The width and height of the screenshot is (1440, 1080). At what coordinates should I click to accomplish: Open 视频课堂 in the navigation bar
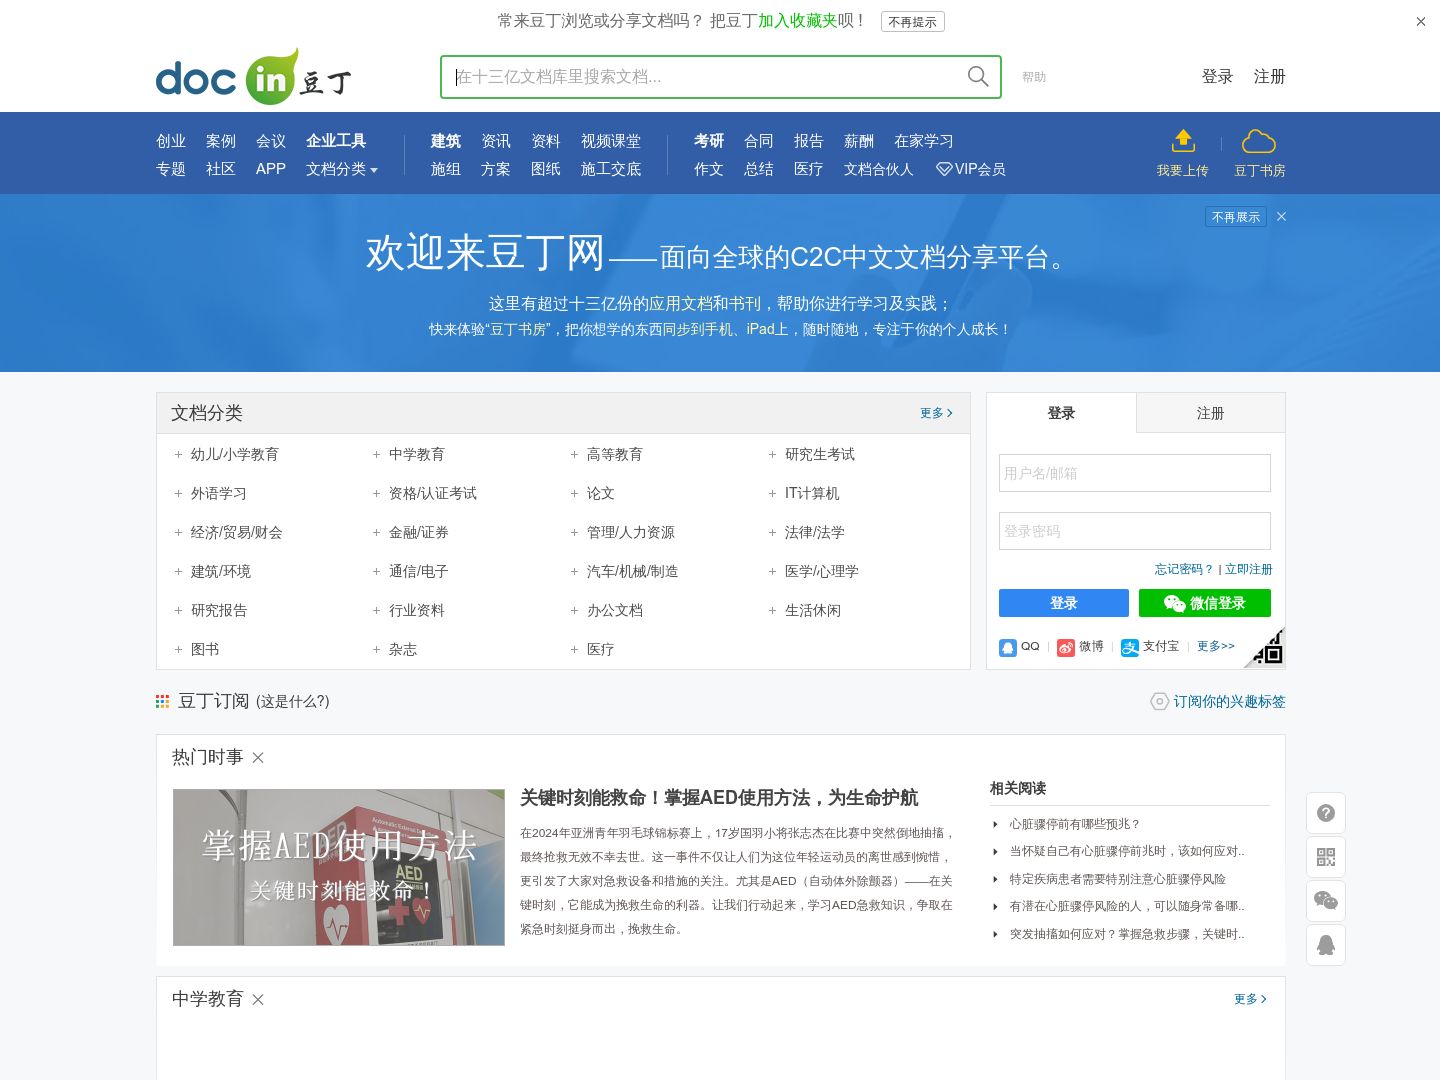pos(611,141)
